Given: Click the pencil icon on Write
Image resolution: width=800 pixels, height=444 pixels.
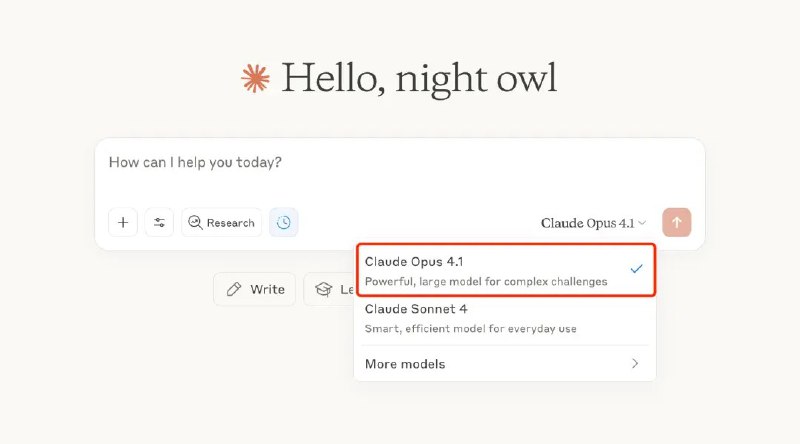Looking at the screenshot, I should pos(234,289).
